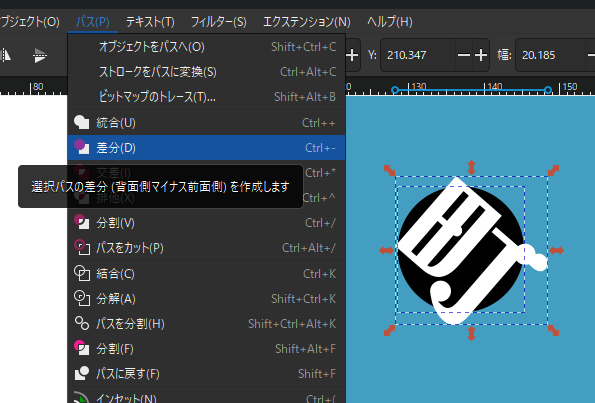
Task: Click the 結合 combine icon
Action: (82, 273)
